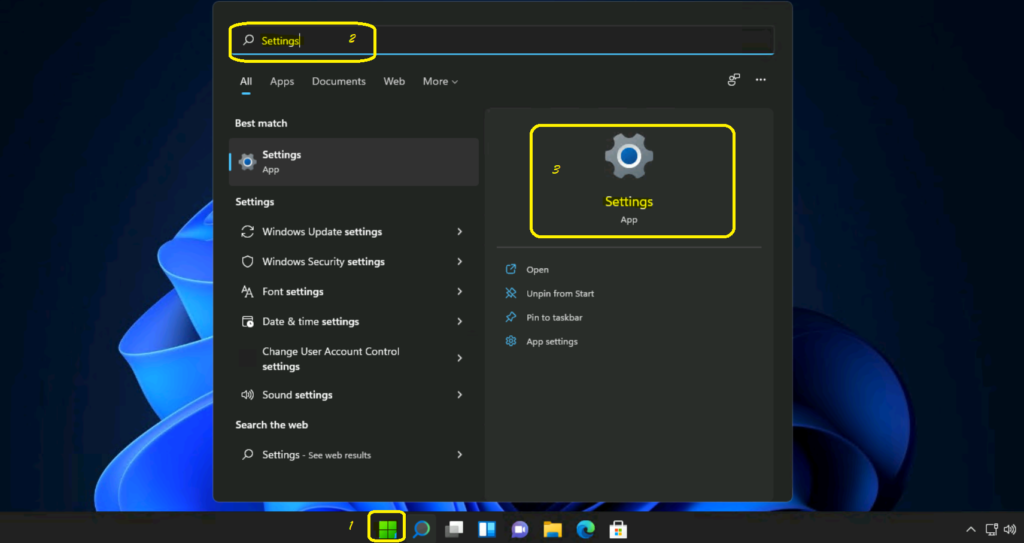Select the All tab in search filters
The width and height of the screenshot is (1024, 543).
[246, 82]
